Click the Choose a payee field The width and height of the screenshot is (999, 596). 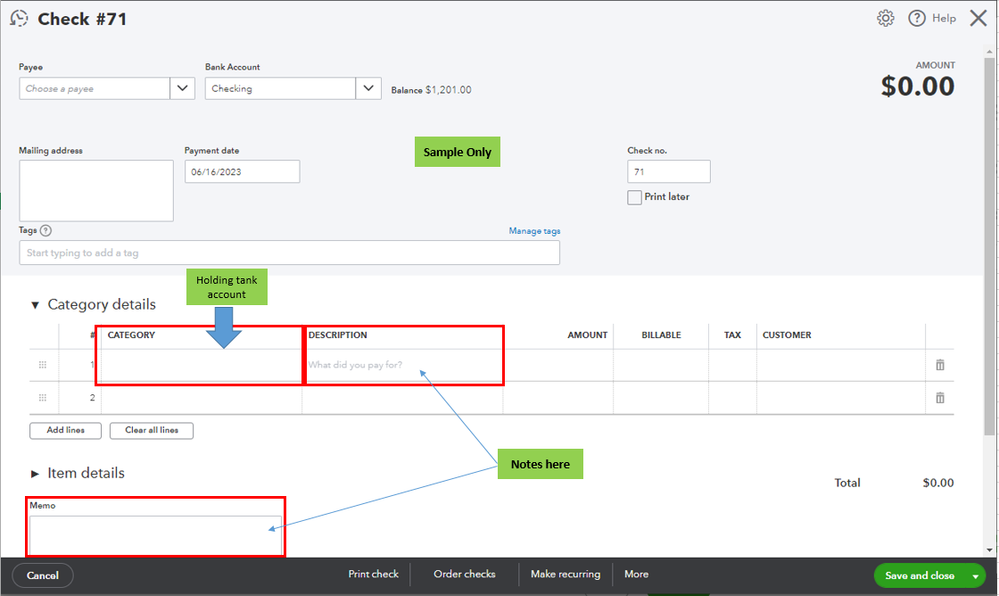coord(94,88)
